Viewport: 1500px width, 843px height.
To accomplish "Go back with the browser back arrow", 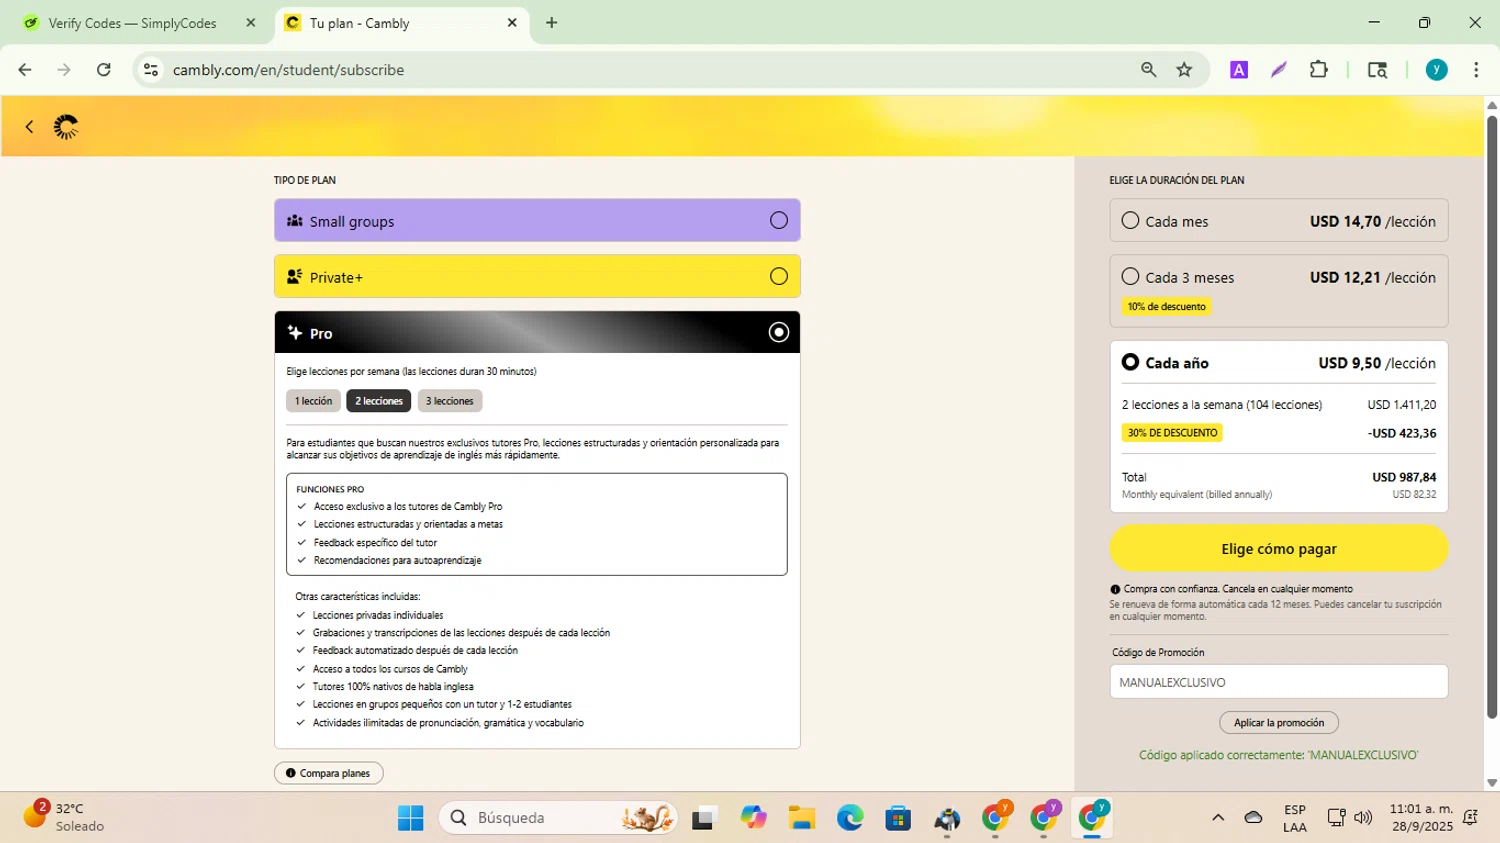I will [25, 70].
